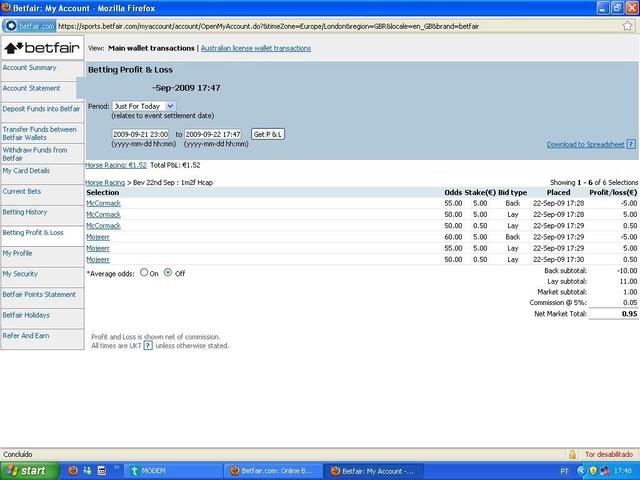
Task: Open McCormack selection with odds 55.00
Action: (x=103, y=203)
